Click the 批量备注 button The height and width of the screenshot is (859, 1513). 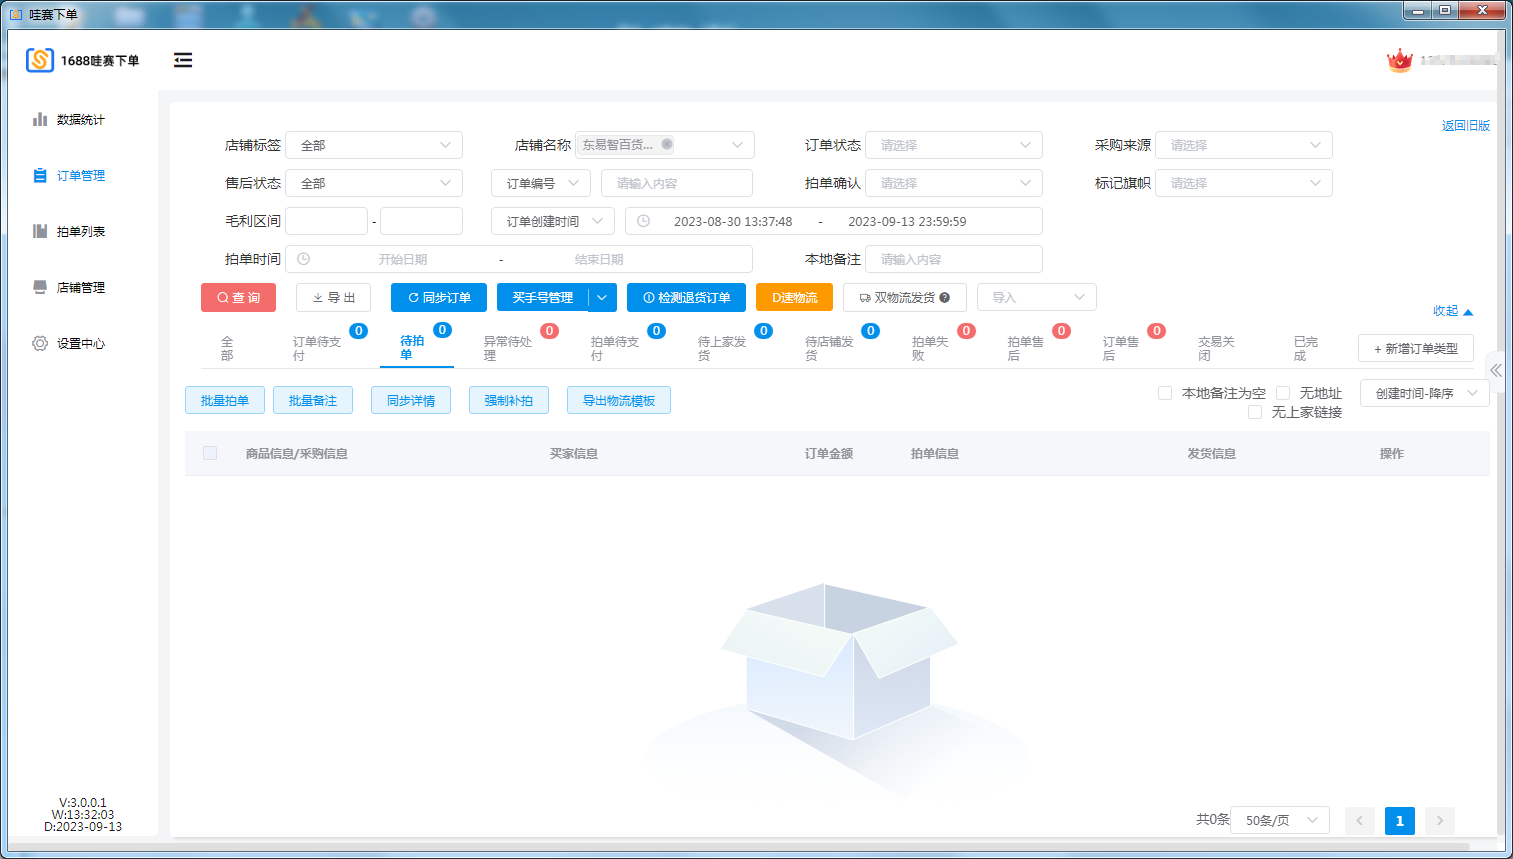point(313,400)
